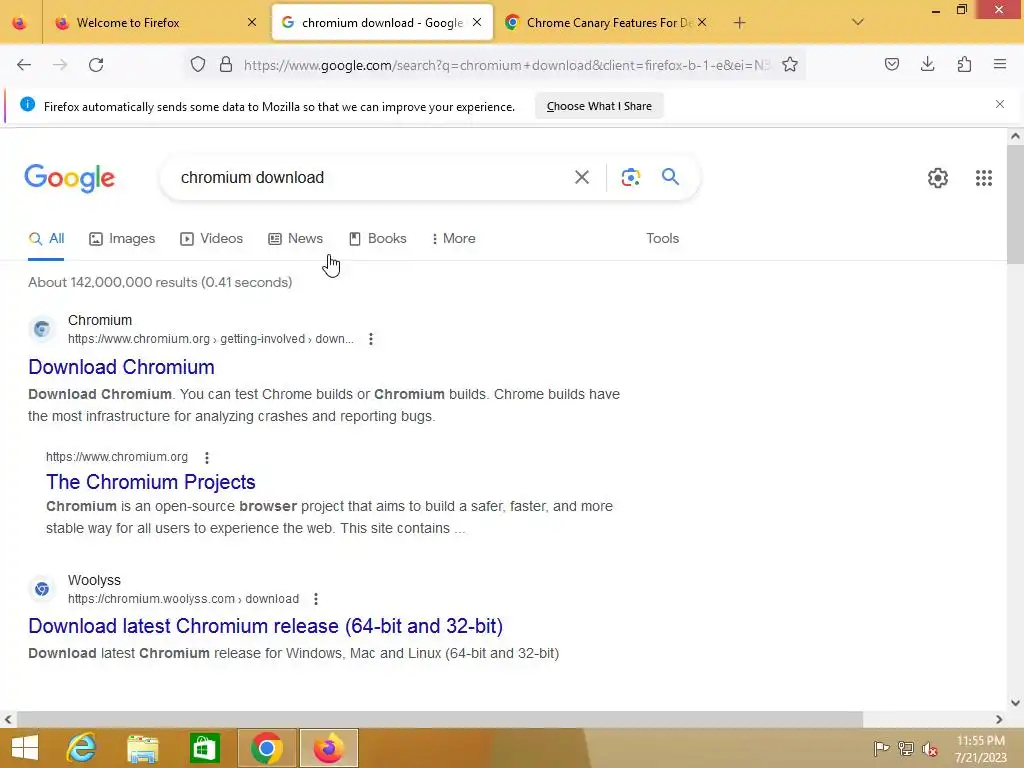1024x768 pixels.
Task: Open options for the Woolyss result
Action: click(x=316, y=599)
